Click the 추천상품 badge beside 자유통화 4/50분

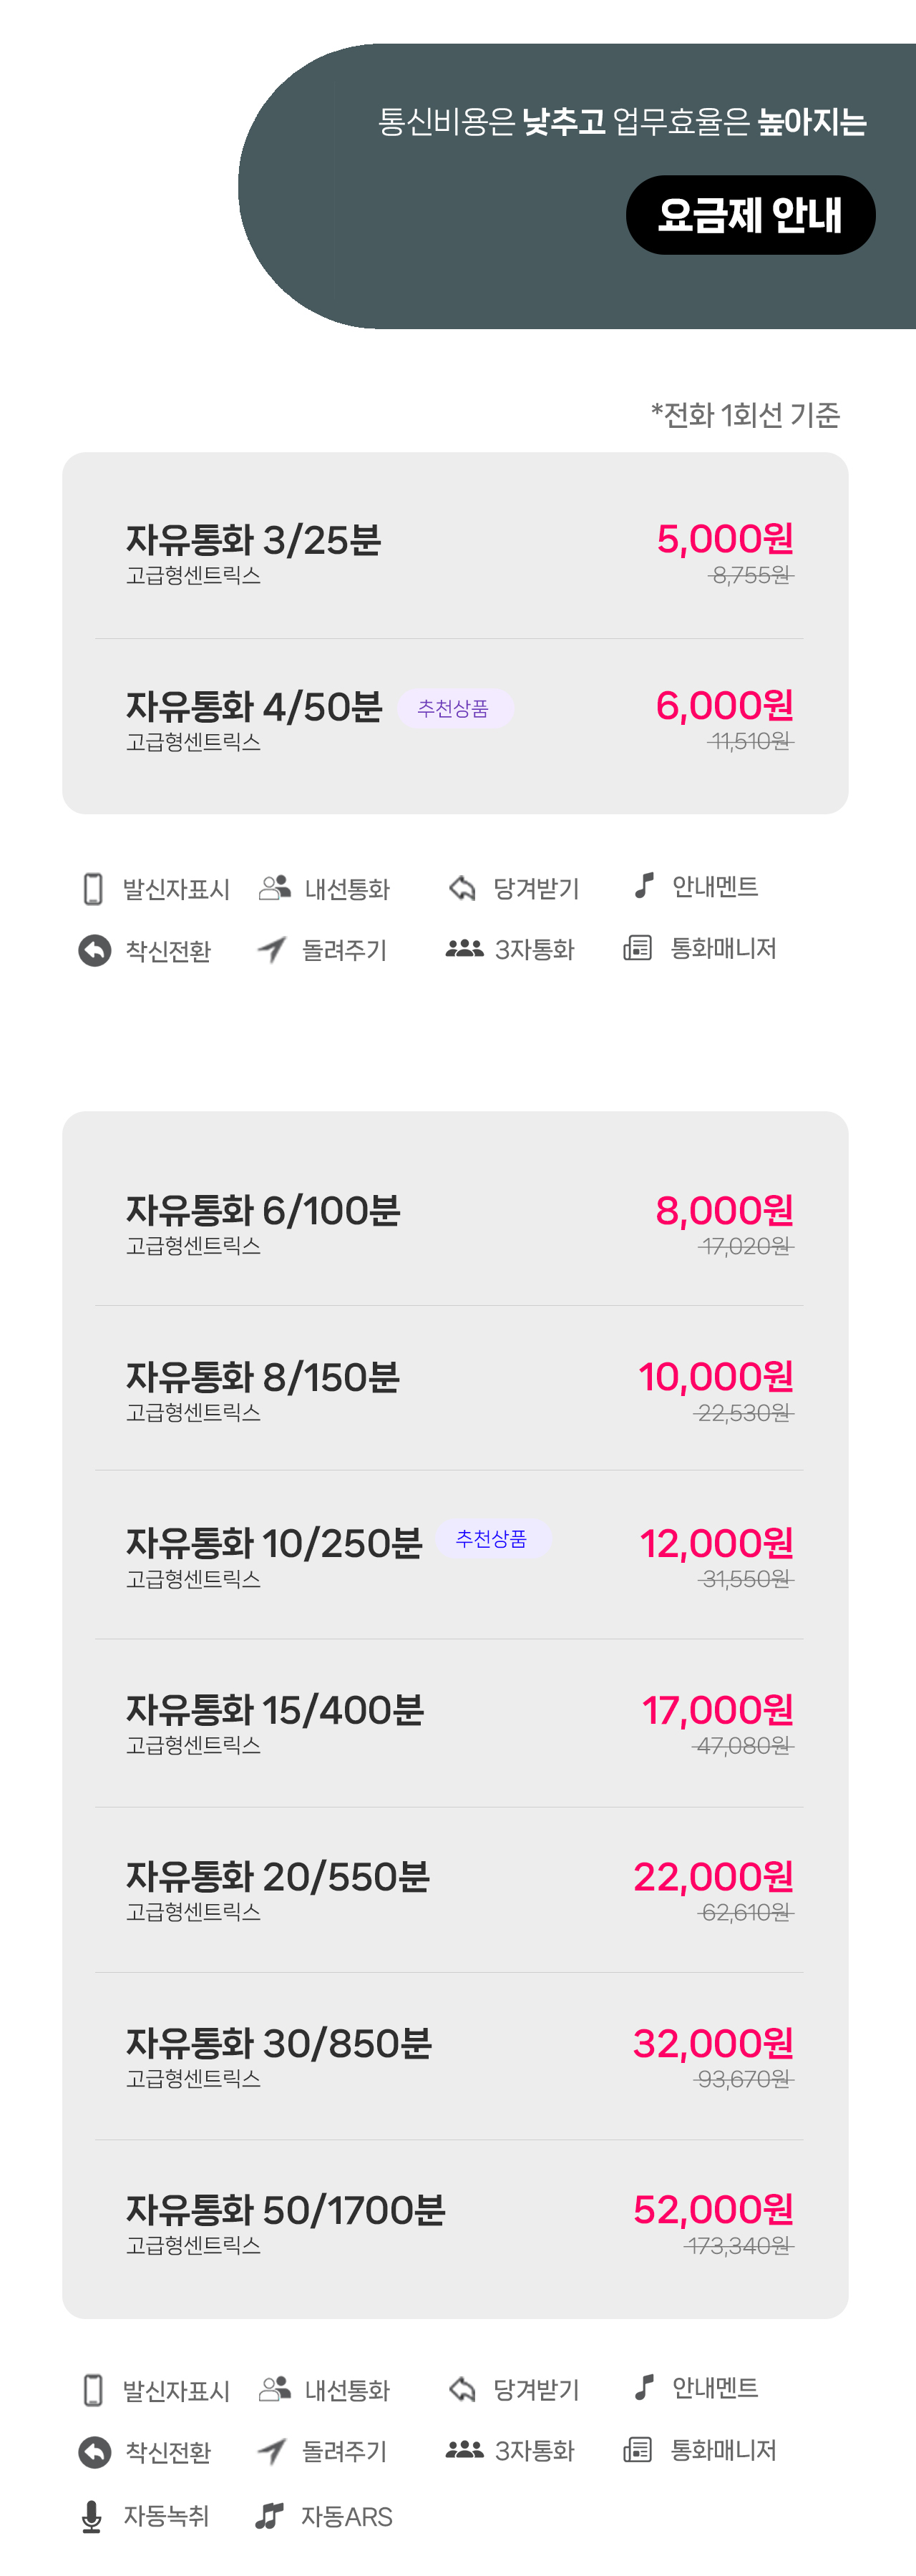(x=454, y=708)
